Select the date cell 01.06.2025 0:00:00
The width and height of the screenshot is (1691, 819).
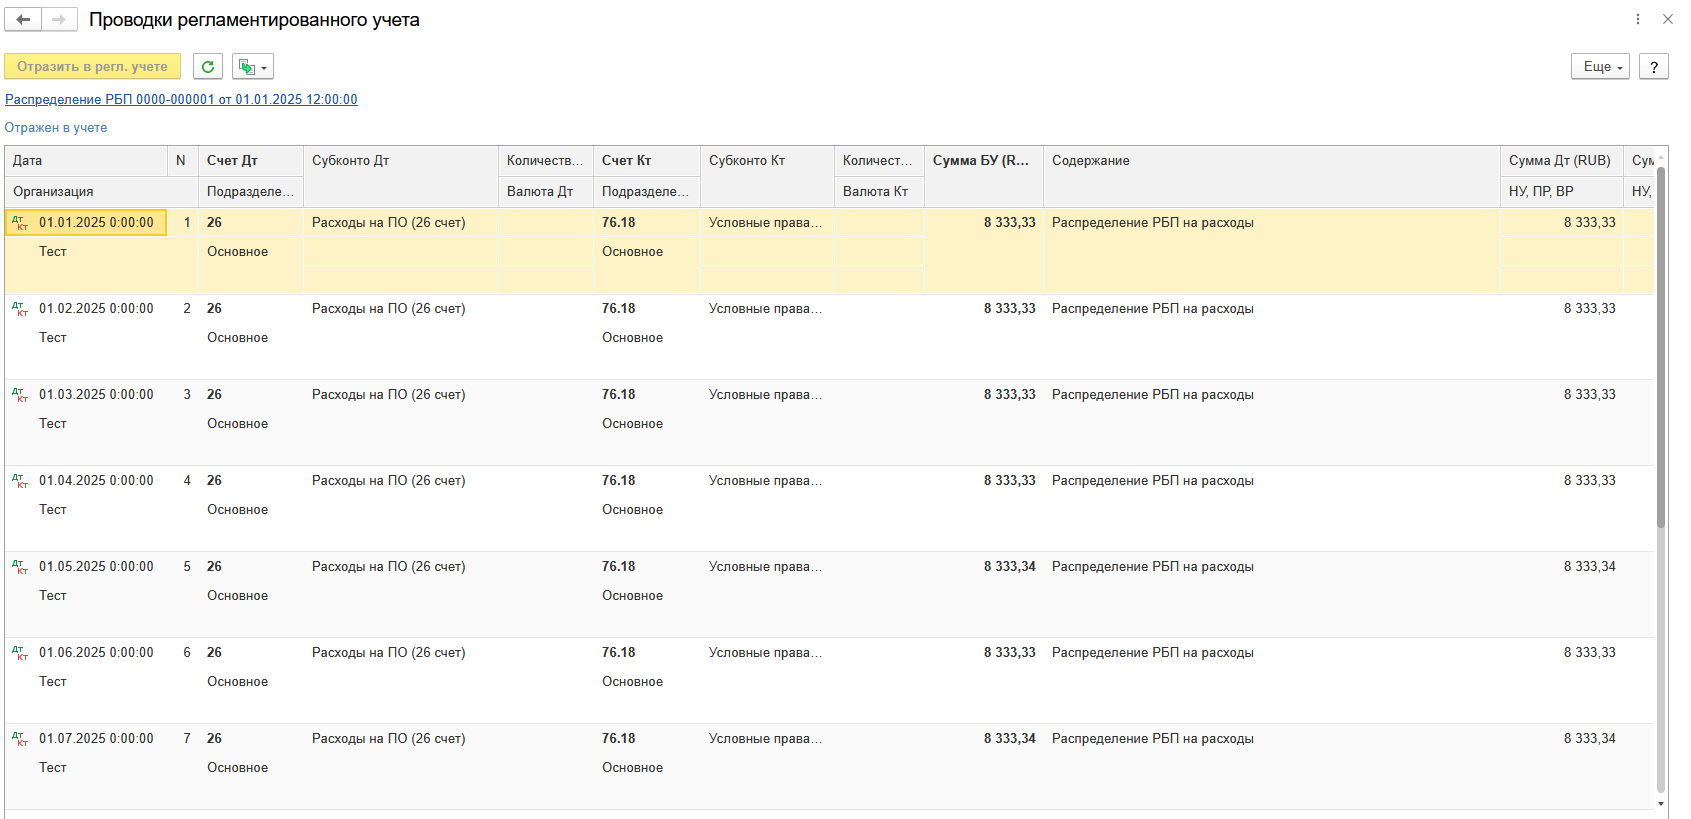pyautogui.click(x=96, y=652)
